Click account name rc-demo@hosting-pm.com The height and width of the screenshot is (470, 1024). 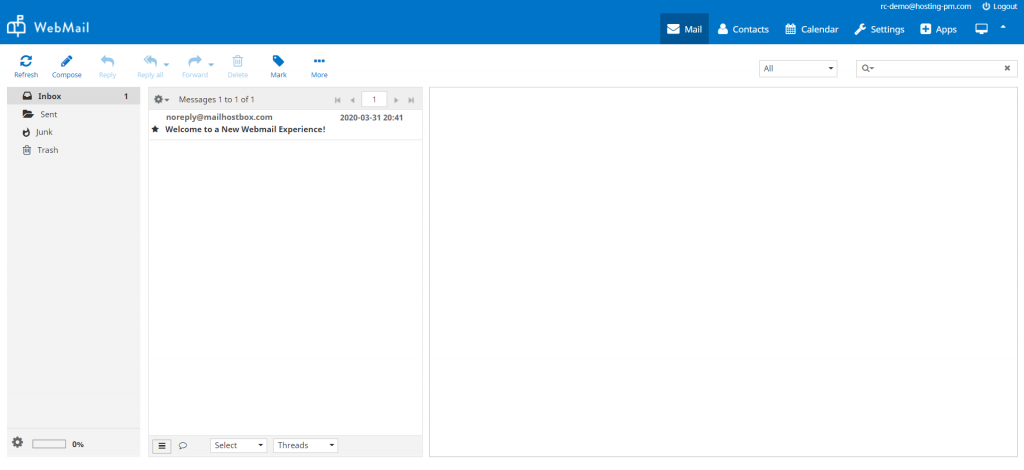[926, 6]
